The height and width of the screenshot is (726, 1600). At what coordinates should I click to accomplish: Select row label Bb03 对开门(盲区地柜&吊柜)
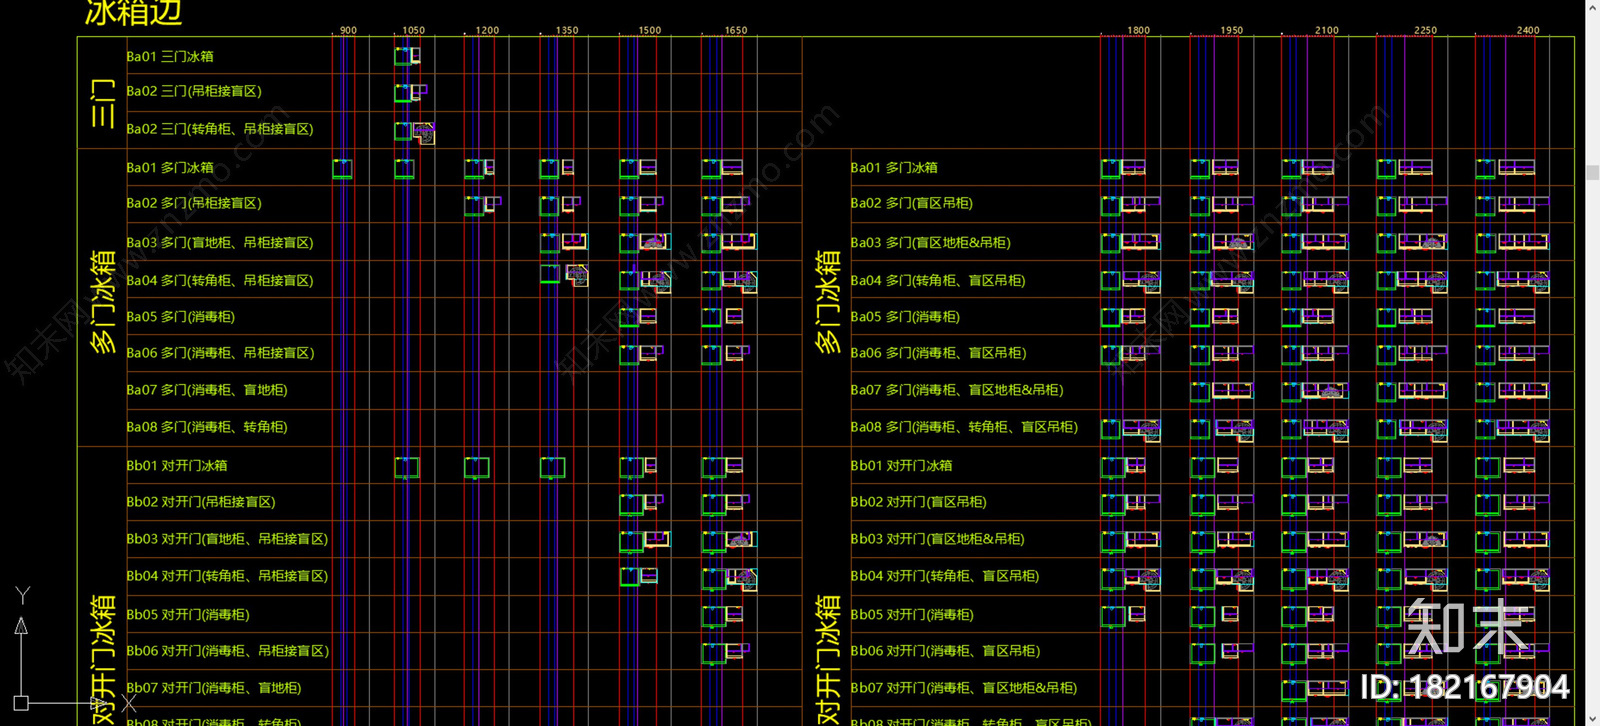[x=937, y=539]
